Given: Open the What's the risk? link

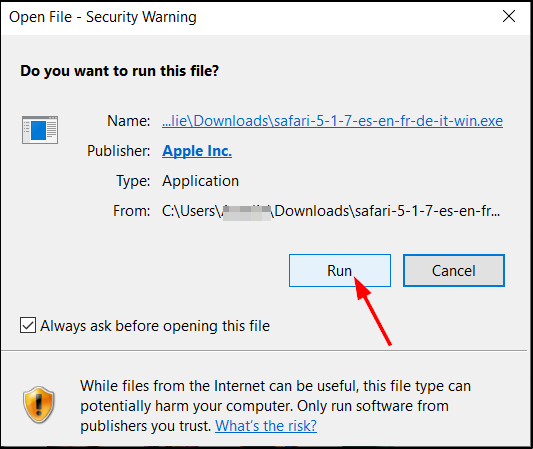Looking at the screenshot, I should pyautogui.click(x=266, y=426).
